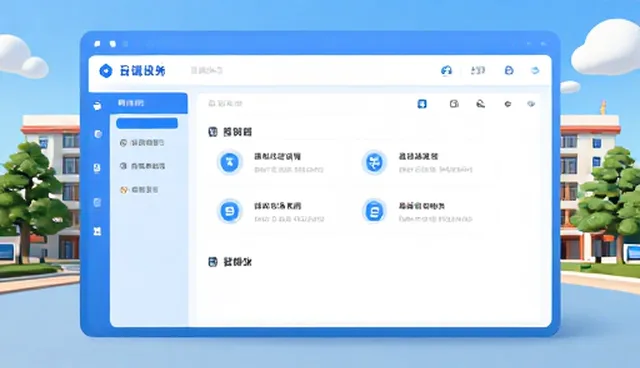
Task: Open the bottom-right card's round blue icon
Action: [x=374, y=211]
